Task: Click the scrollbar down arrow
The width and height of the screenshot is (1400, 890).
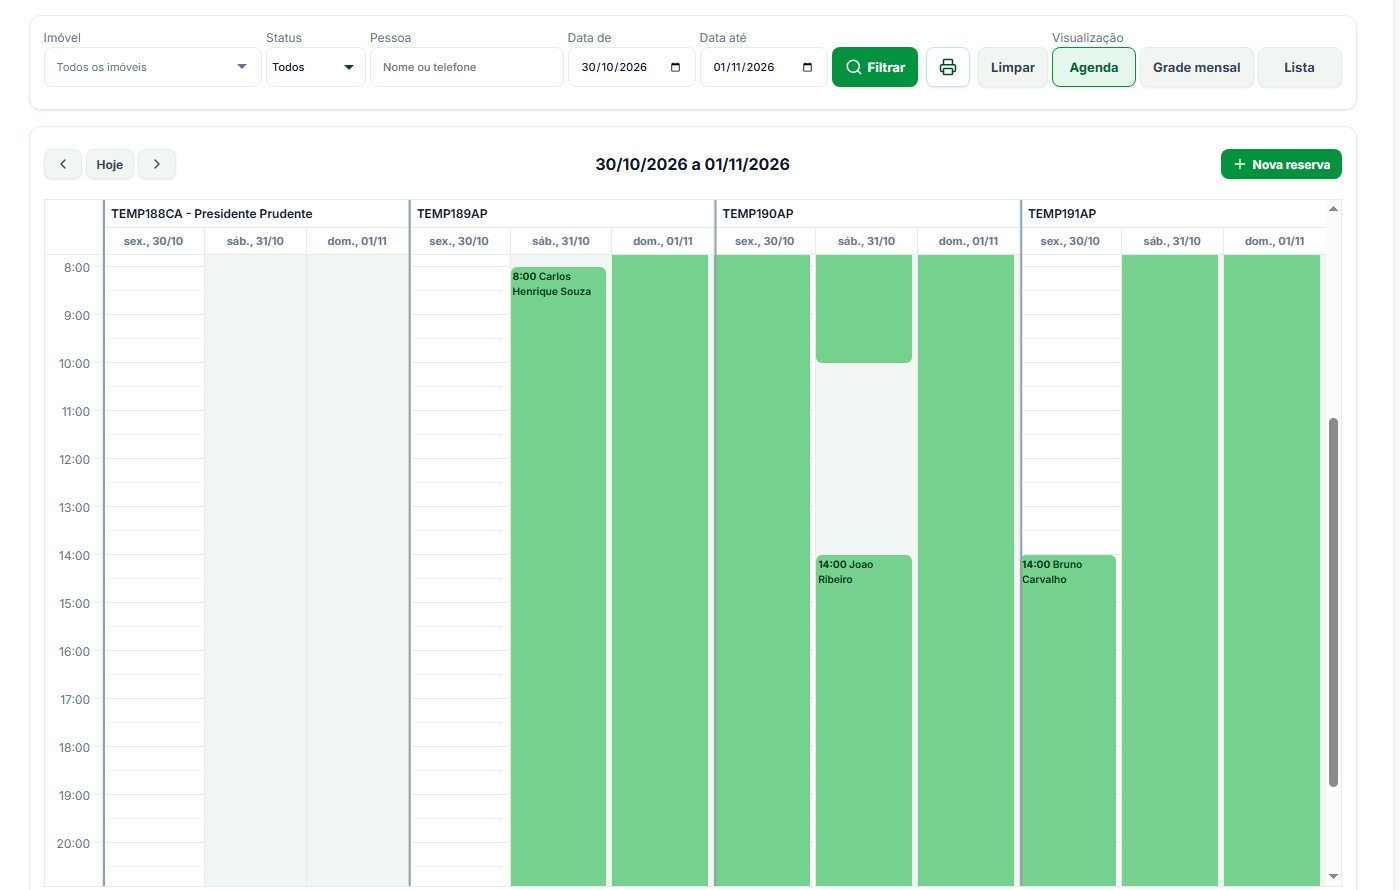Action: coord(1333,876)
